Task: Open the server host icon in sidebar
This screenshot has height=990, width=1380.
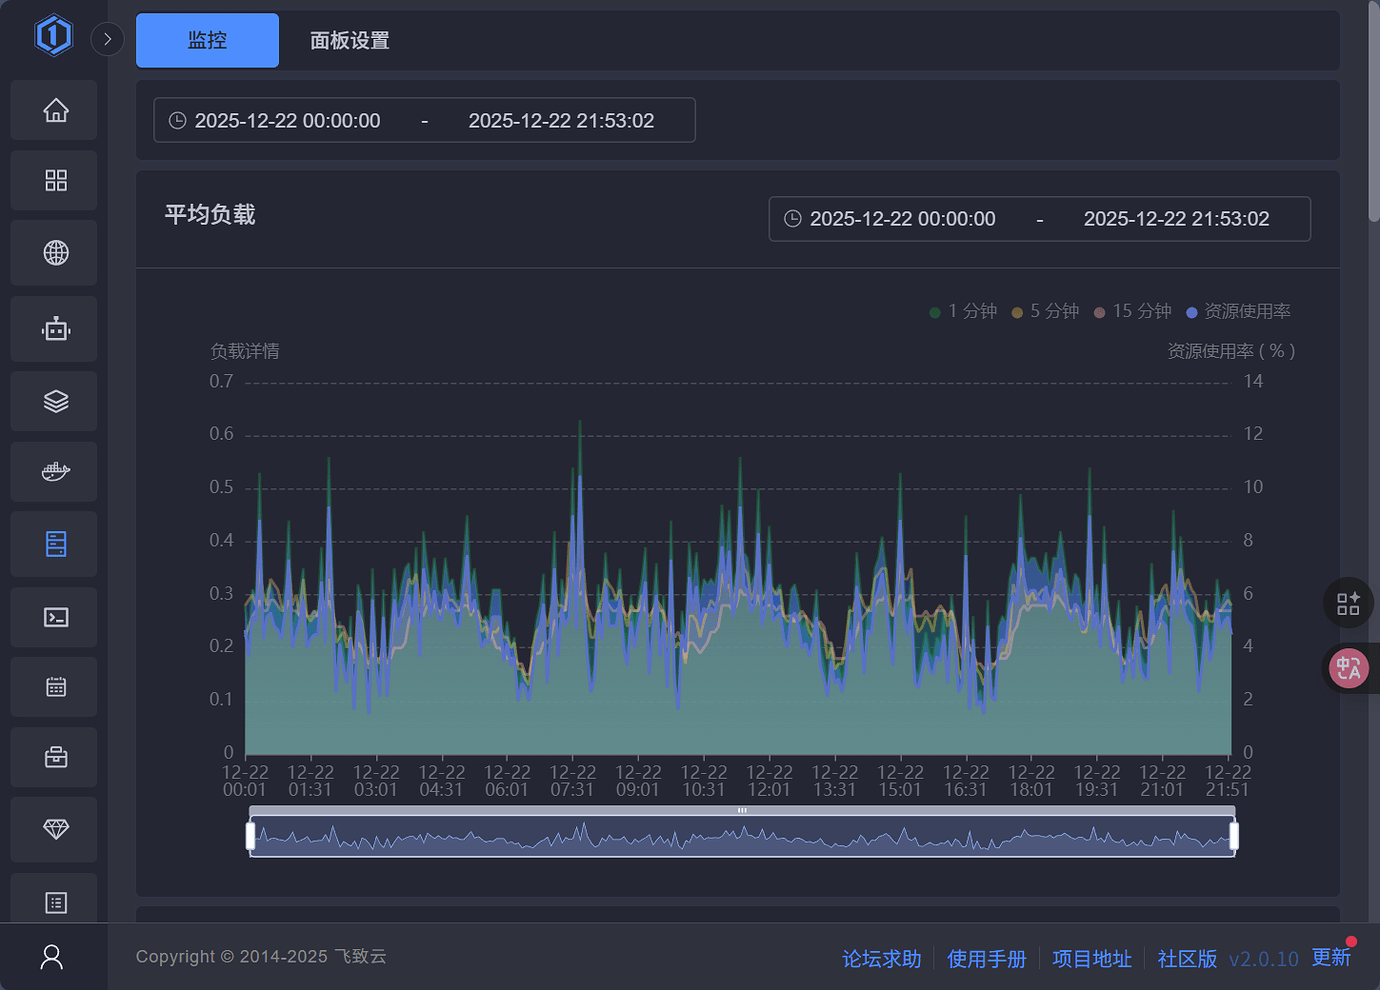Action: click(56, 544)
